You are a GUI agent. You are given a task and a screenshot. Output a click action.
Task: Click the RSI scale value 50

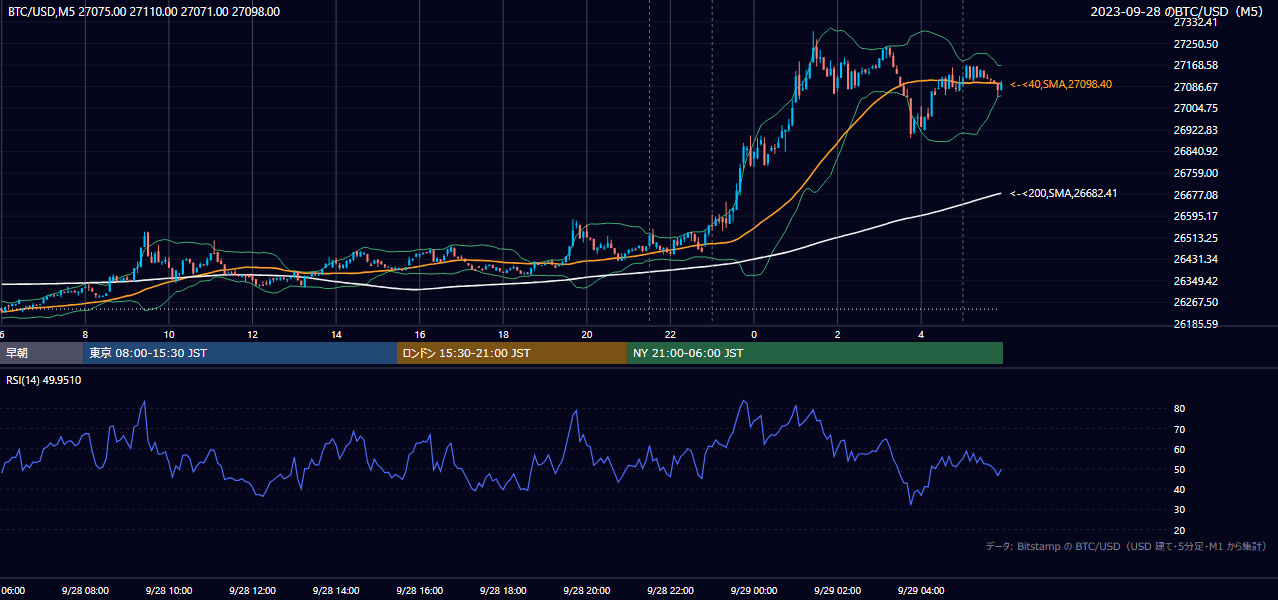pyautogui.click(x=1179, y=469)
